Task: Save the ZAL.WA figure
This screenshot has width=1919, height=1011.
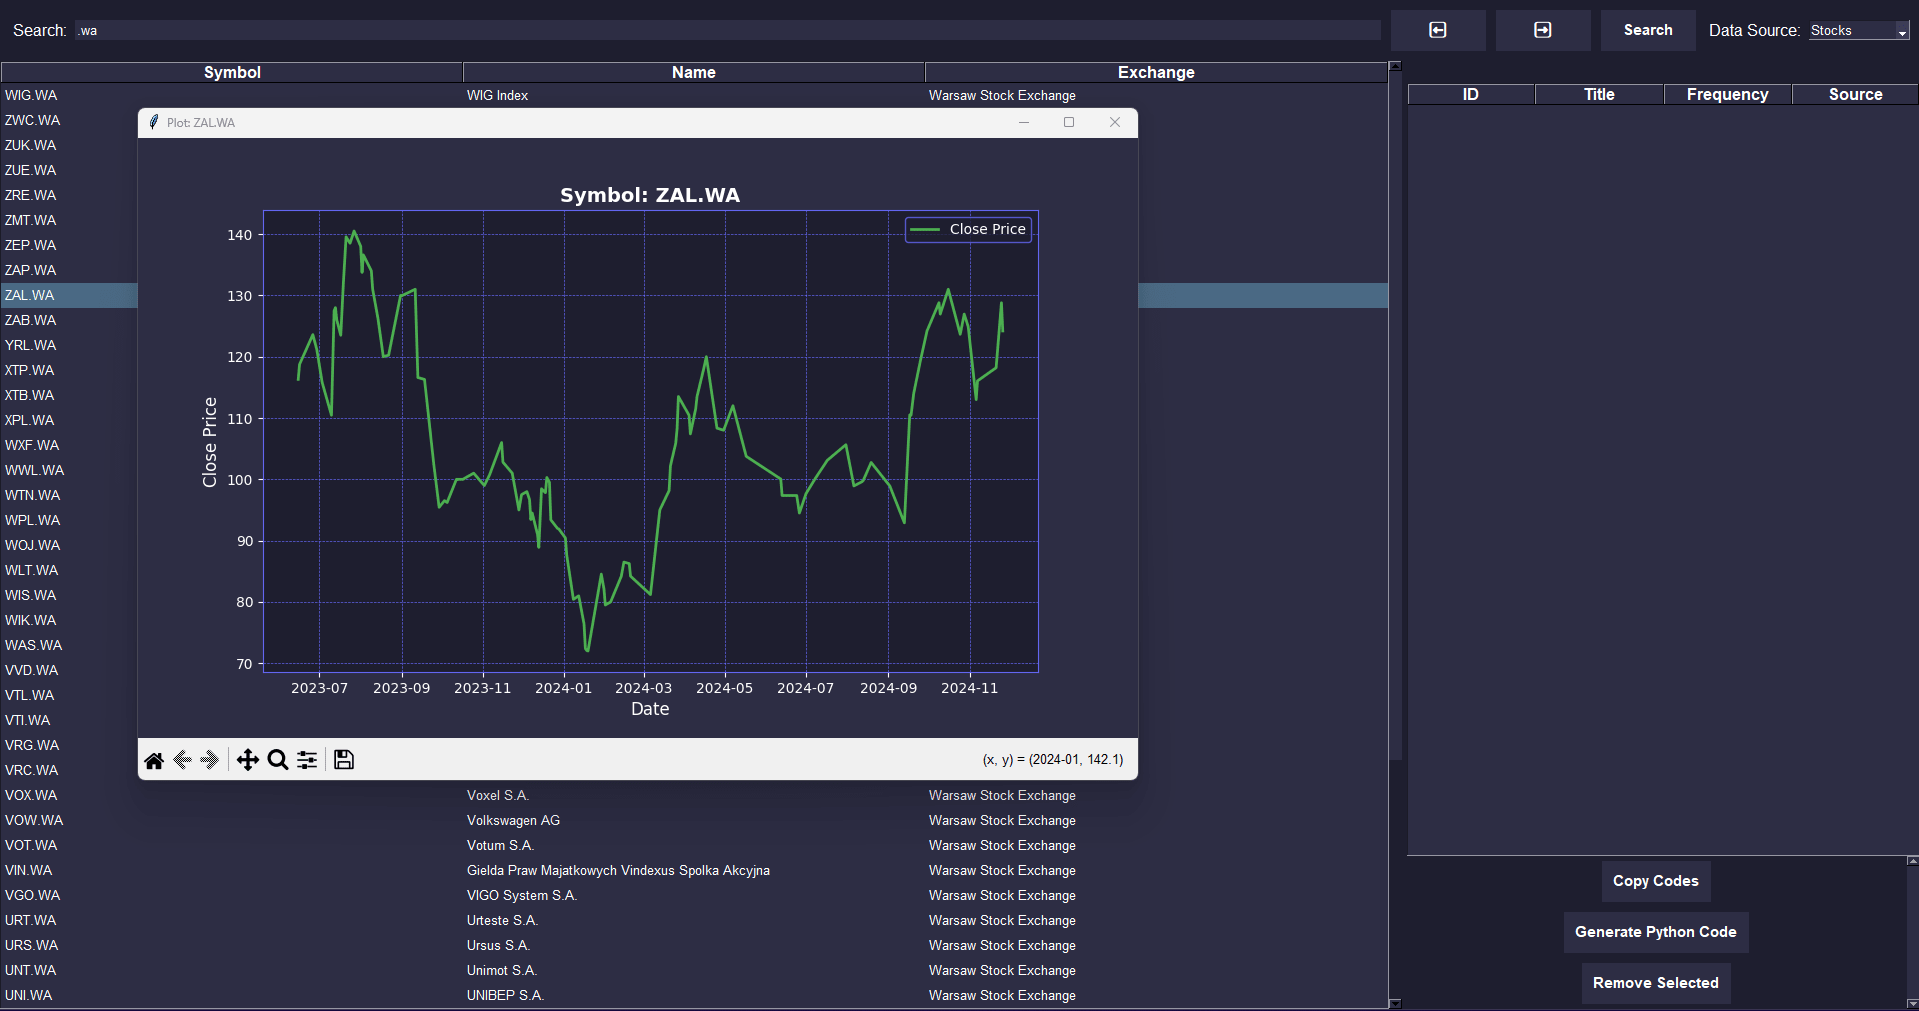Action: coord(344,760)
